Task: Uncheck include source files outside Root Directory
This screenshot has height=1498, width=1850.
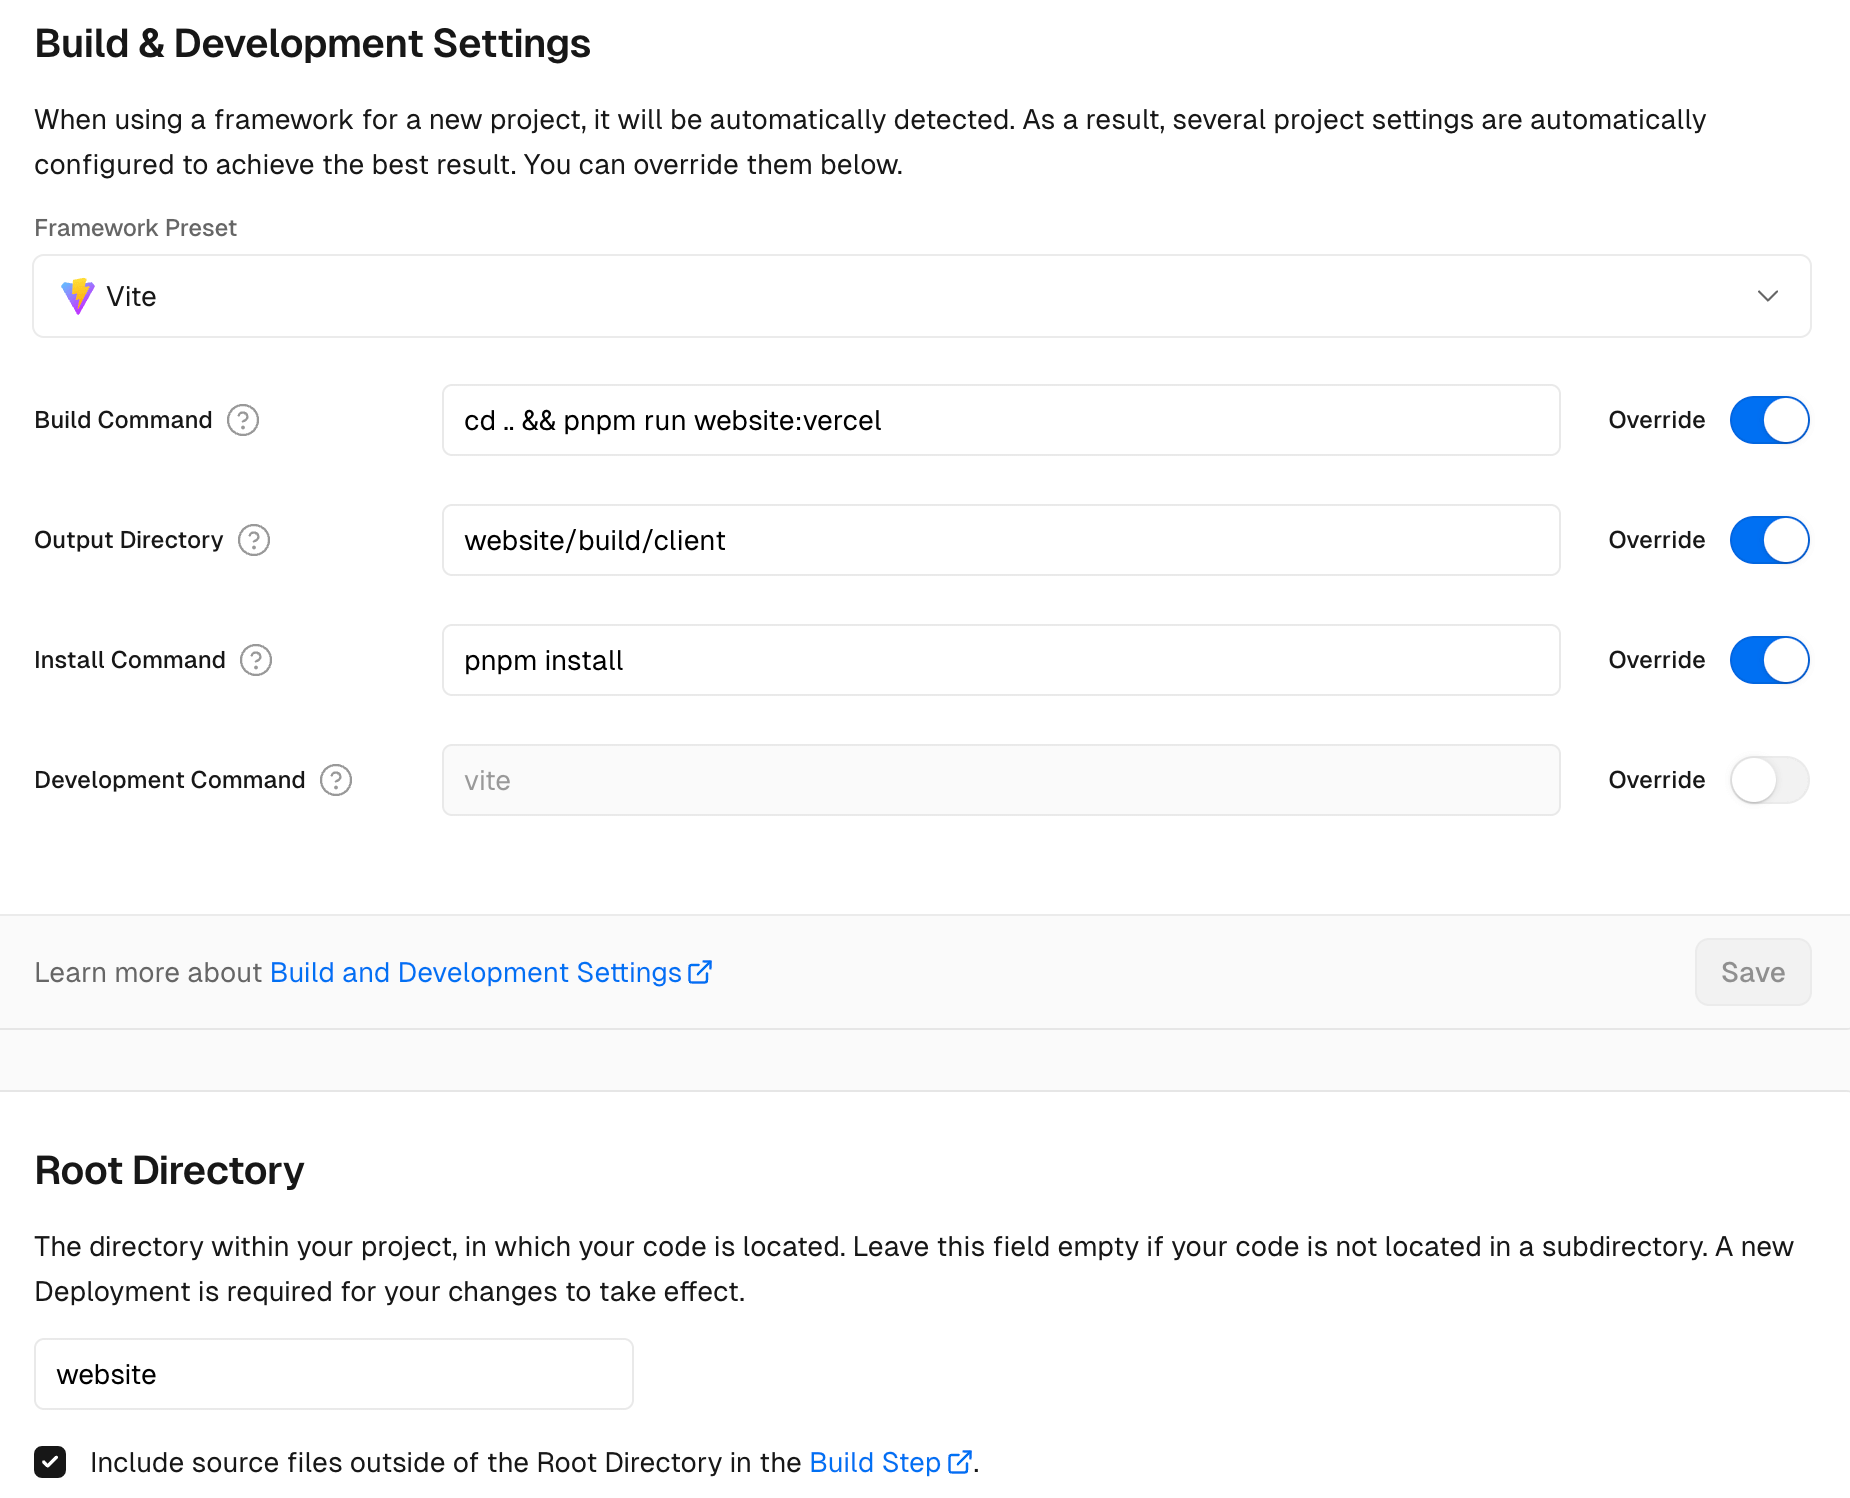Action: point(50,1462)
